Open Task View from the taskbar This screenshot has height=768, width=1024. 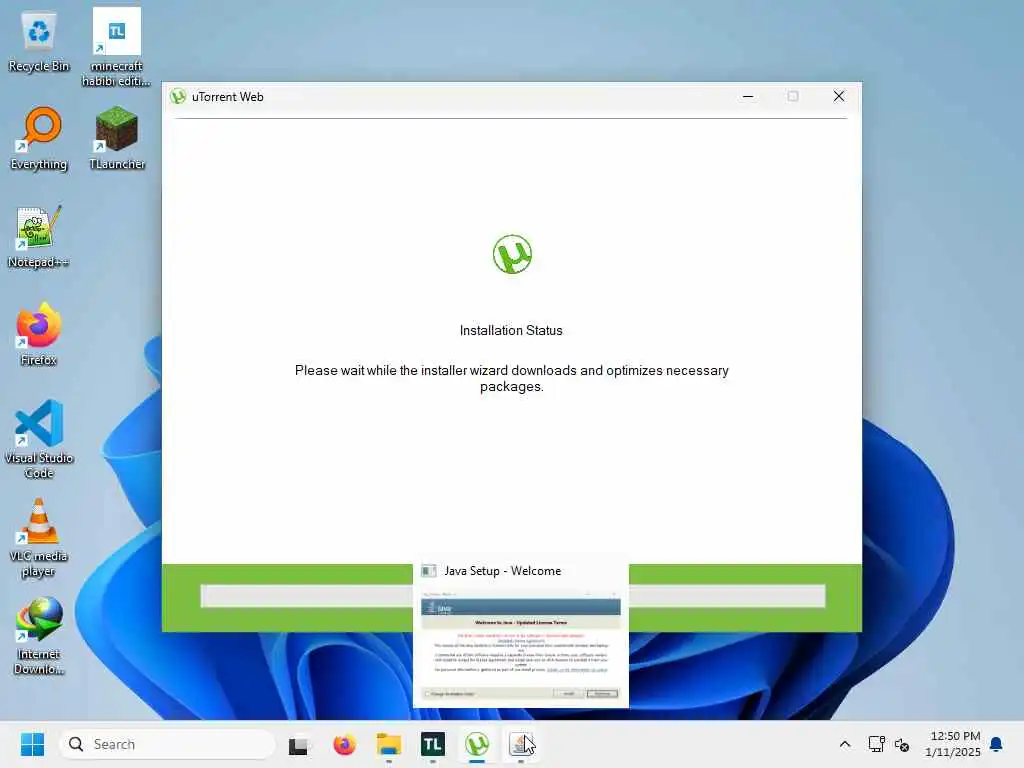tap(298, 744)
